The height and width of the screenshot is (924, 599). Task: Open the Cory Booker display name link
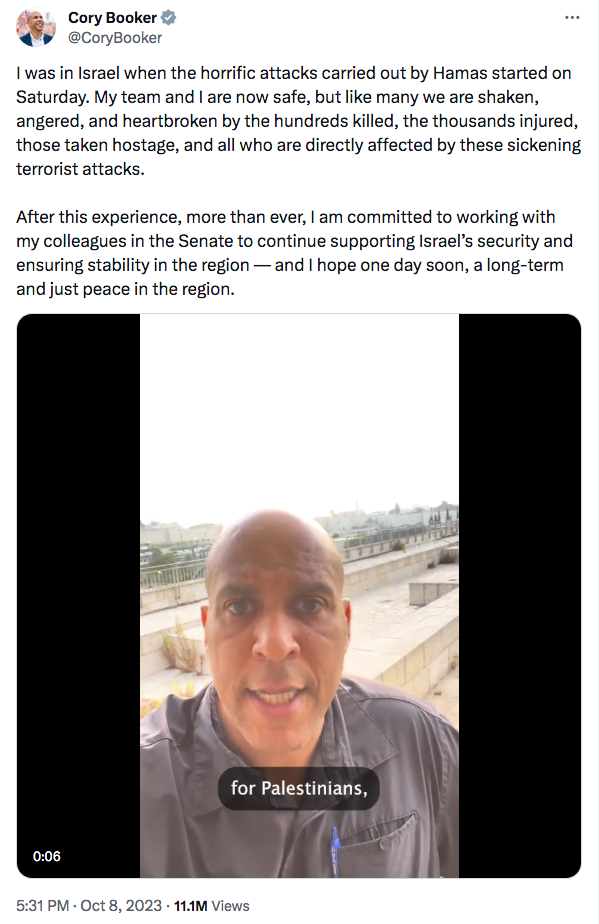(112, 18)
